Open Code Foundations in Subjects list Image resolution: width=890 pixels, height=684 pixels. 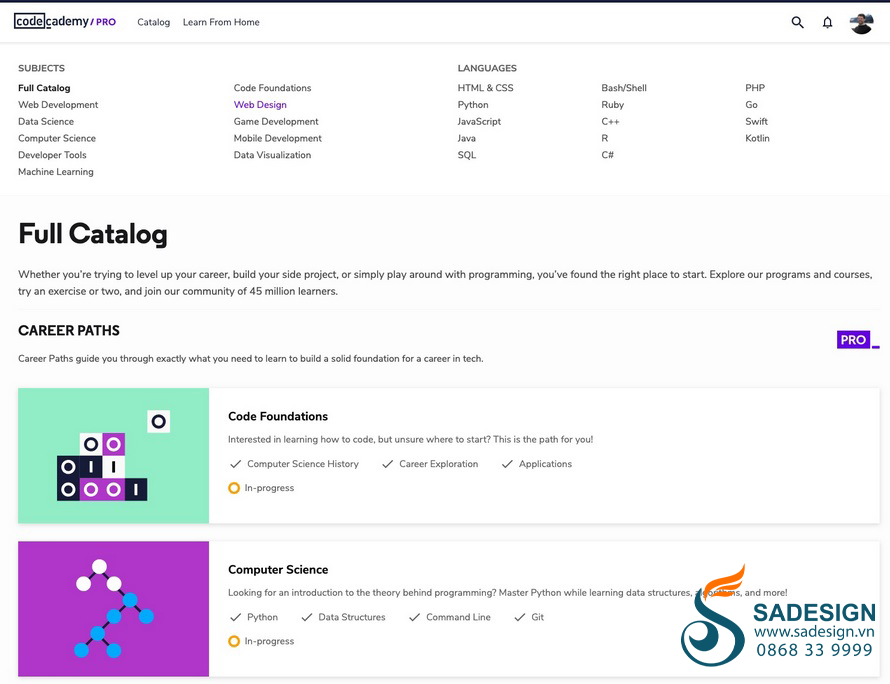[x=272, y=88]
